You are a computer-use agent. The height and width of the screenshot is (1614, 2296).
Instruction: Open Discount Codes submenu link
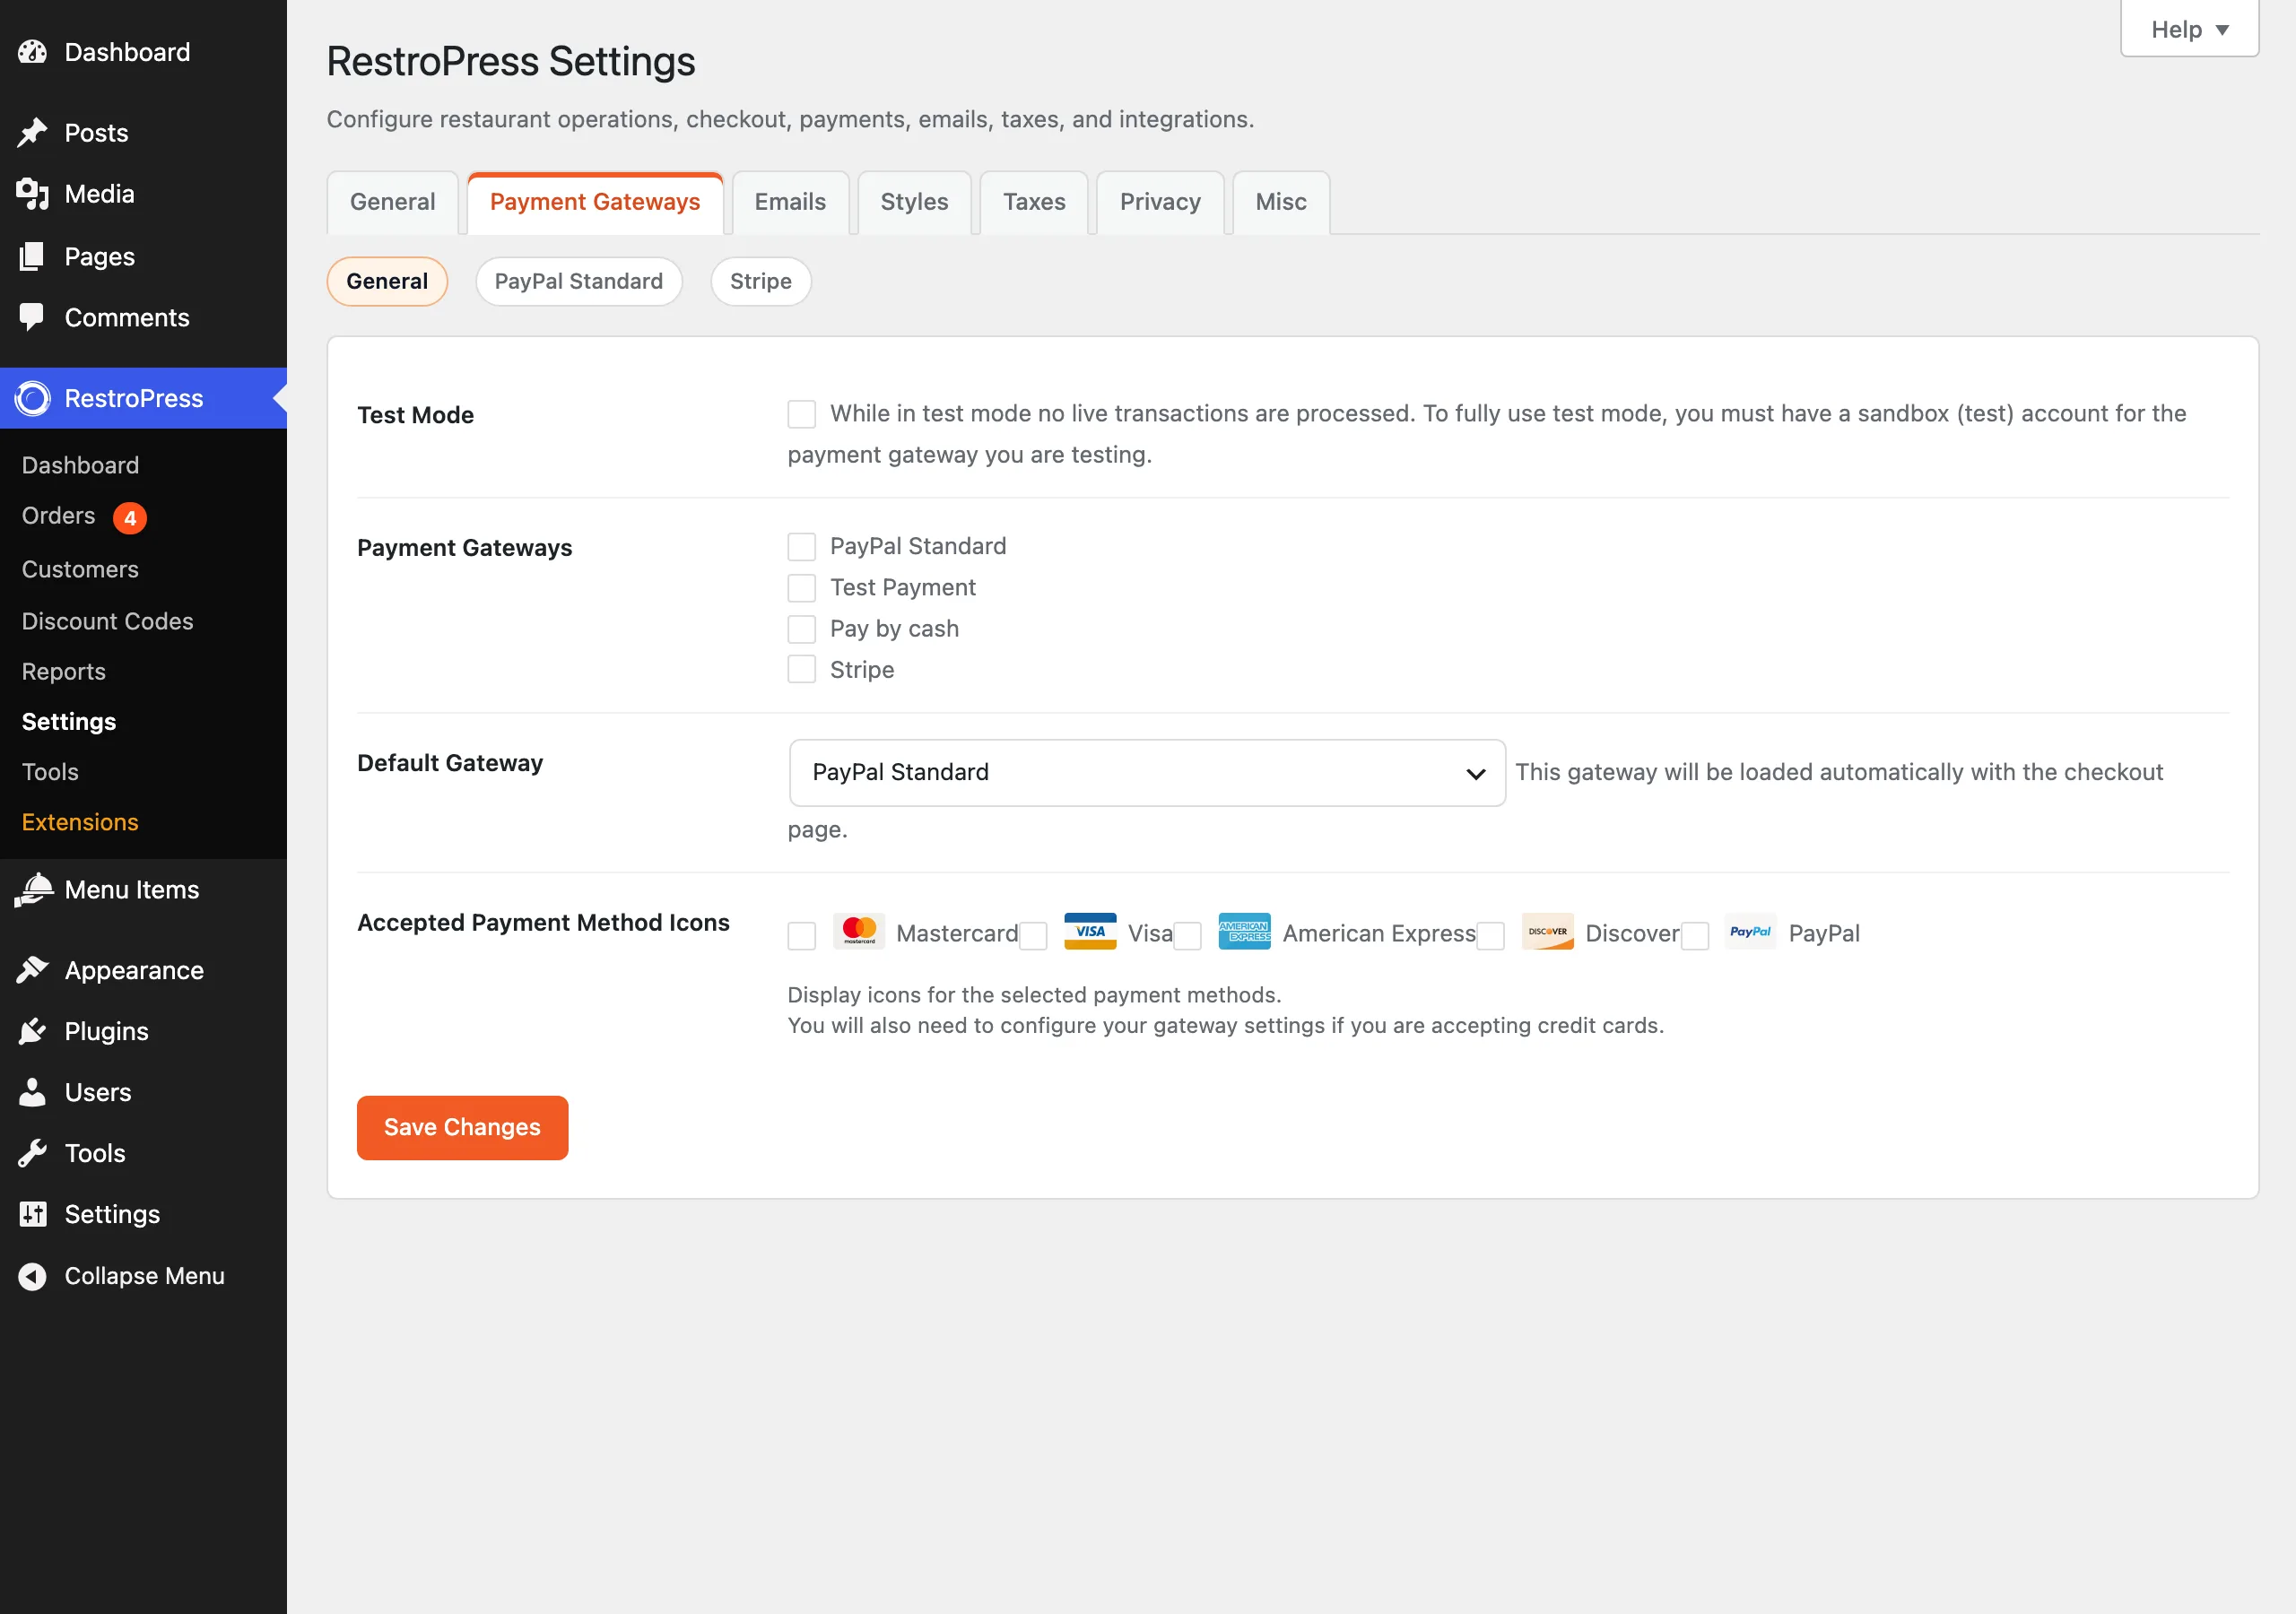tap(108, 621)
